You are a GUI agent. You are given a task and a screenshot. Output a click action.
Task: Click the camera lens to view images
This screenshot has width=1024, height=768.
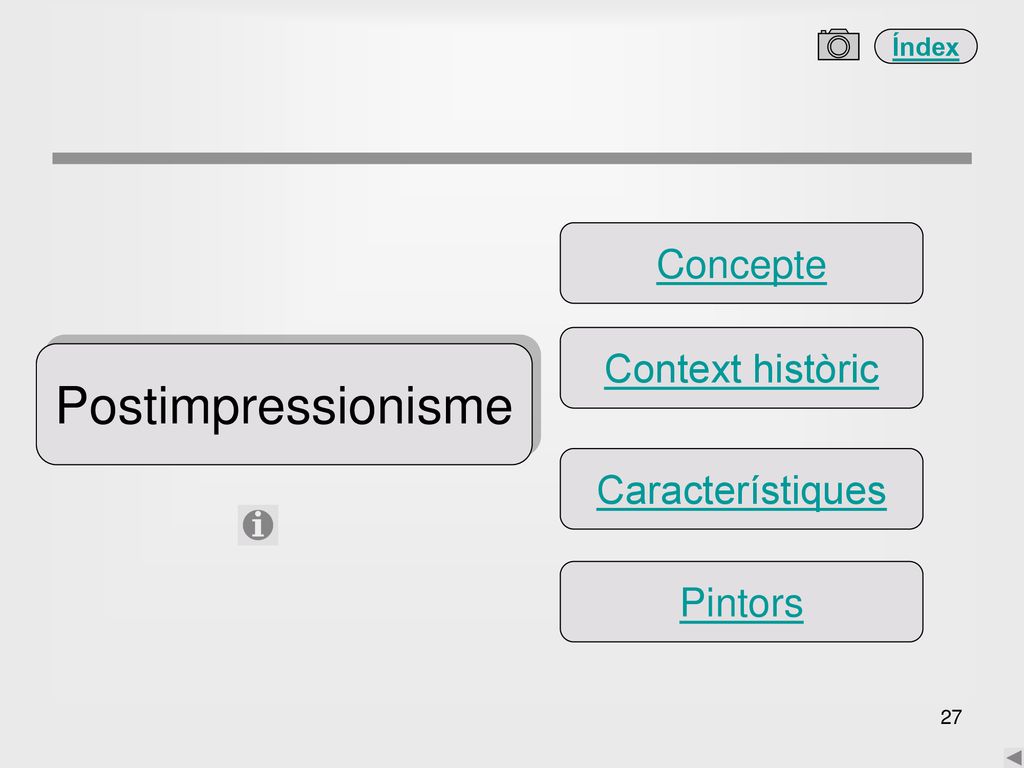point(838,46)
